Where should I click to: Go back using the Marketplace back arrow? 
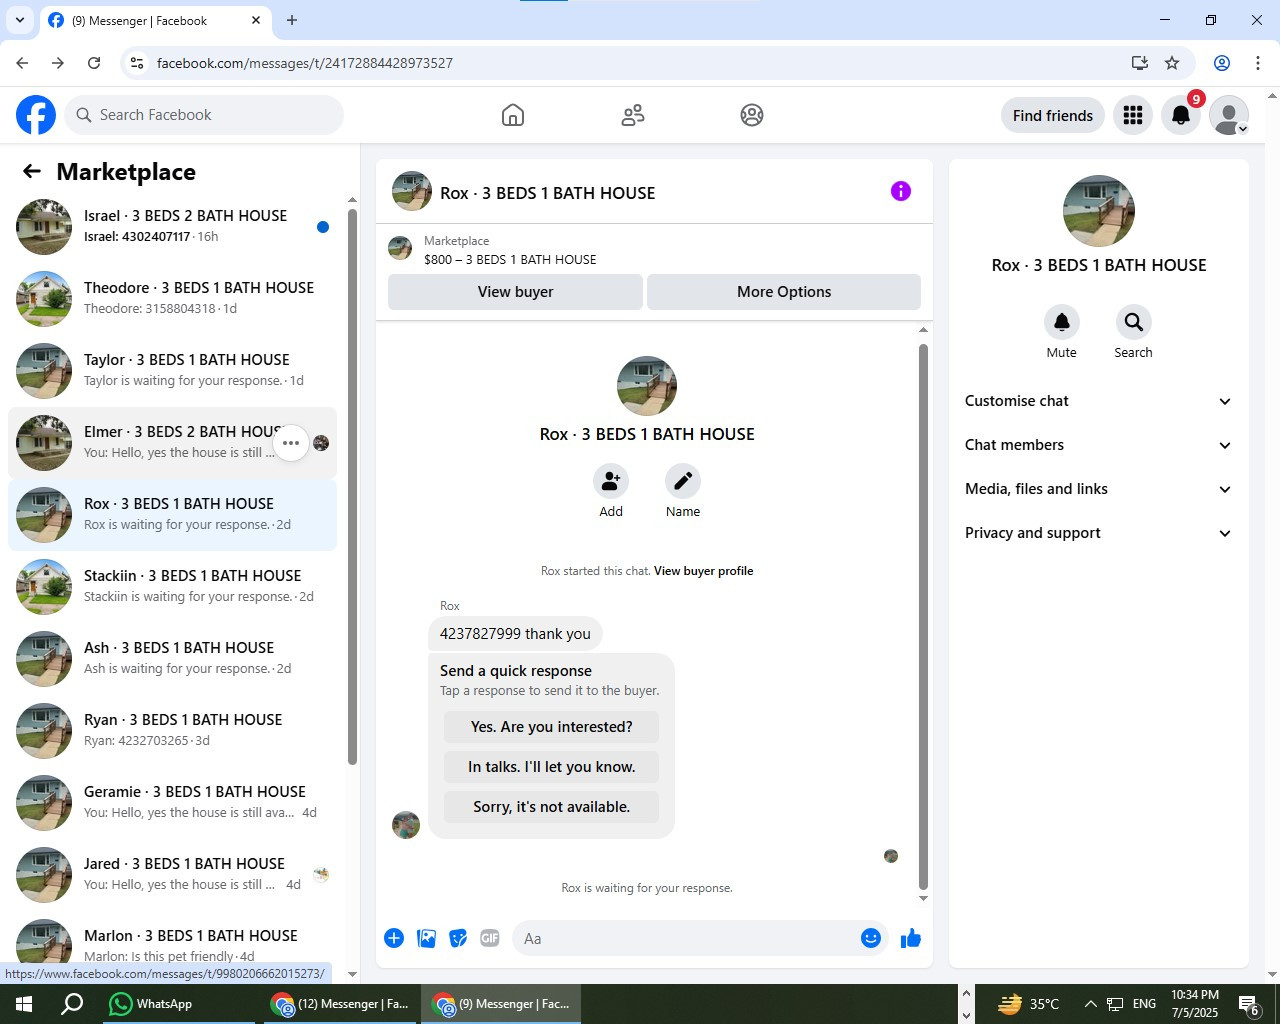tap(32, 171)
